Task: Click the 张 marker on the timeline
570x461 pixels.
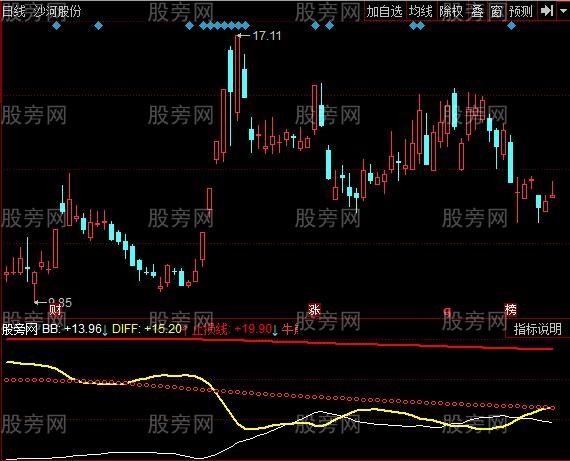Action: [314, 310]
